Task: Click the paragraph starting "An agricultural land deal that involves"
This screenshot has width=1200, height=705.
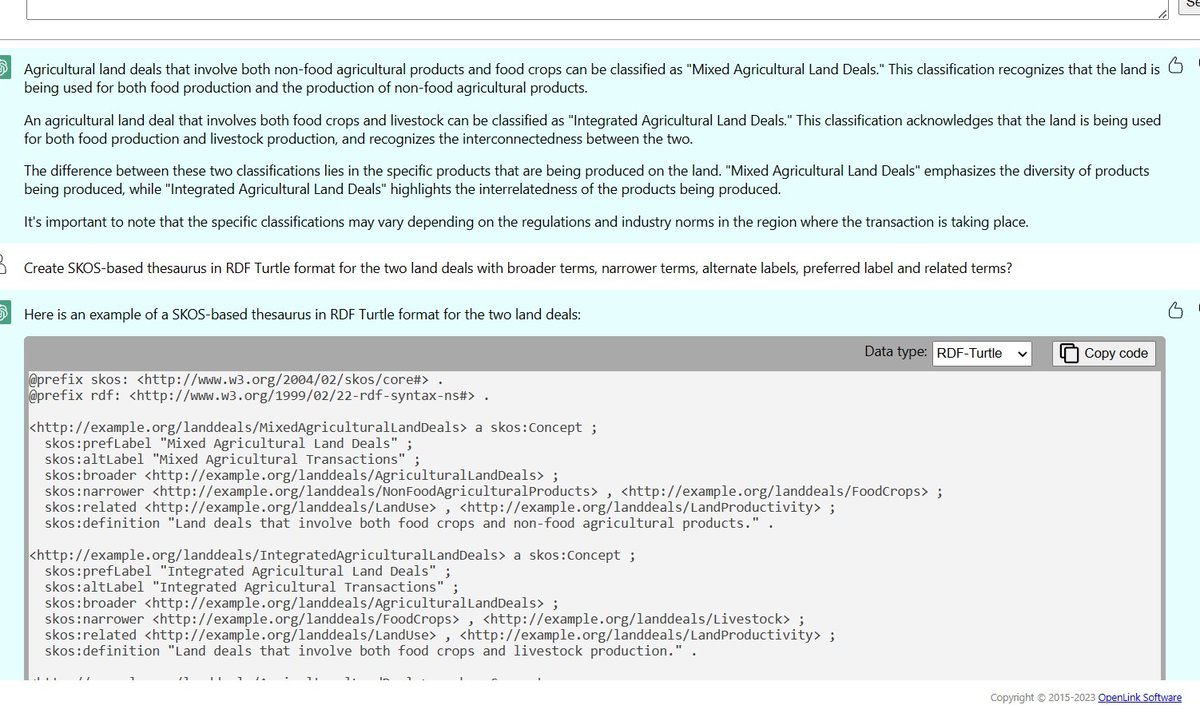Action: [x=592, y=129]
